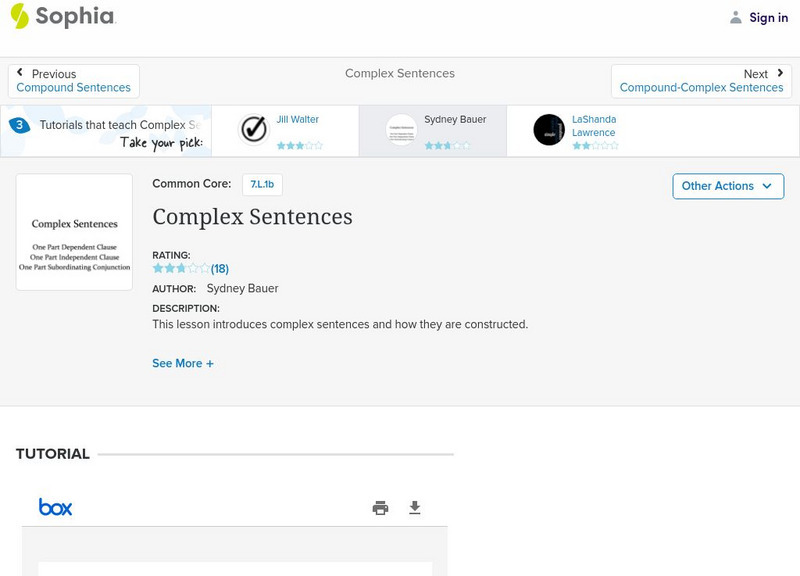Open the 7.L.1b Common Core tag

click(x=262, y=184)
